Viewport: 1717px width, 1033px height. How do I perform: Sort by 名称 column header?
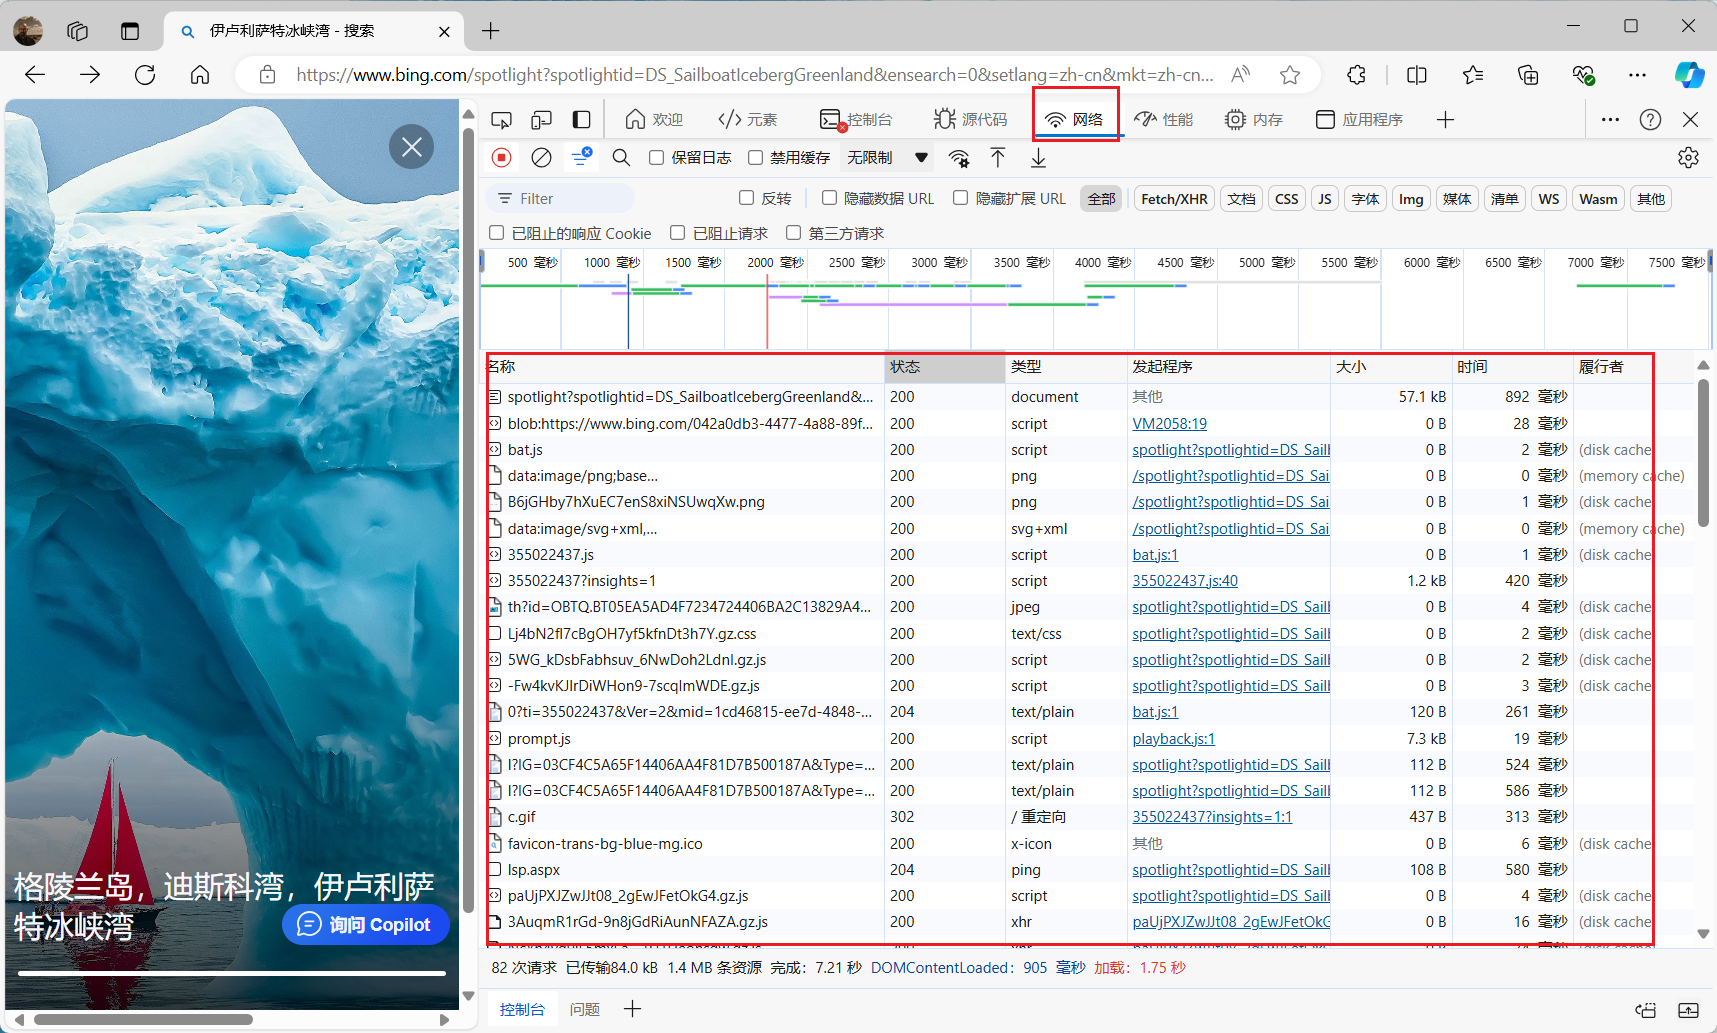(686, 367)
